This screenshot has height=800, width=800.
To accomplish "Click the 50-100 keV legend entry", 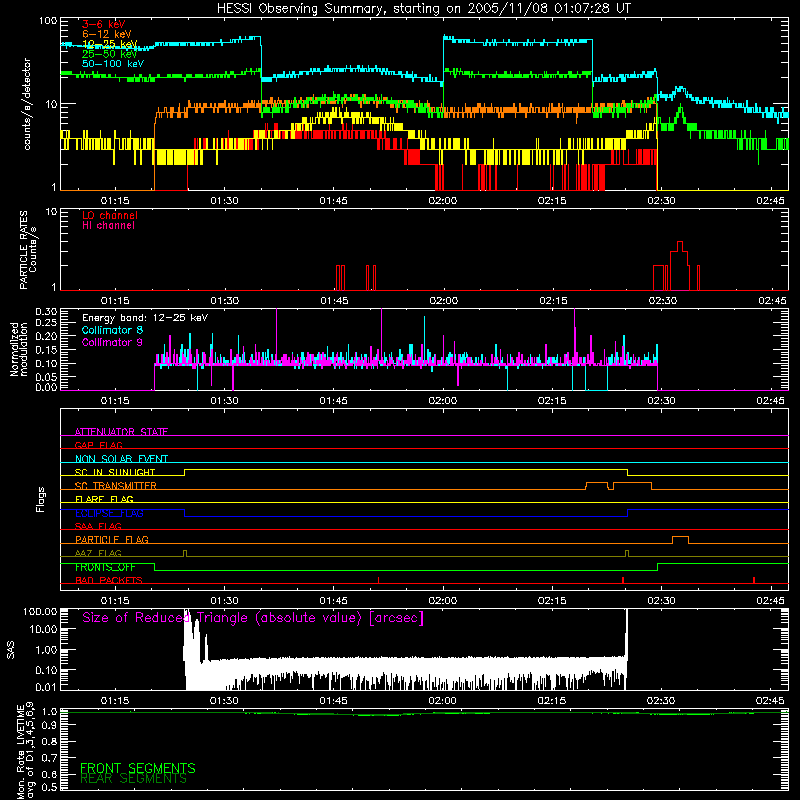I will pyautogui.click(x=113, y=64).
